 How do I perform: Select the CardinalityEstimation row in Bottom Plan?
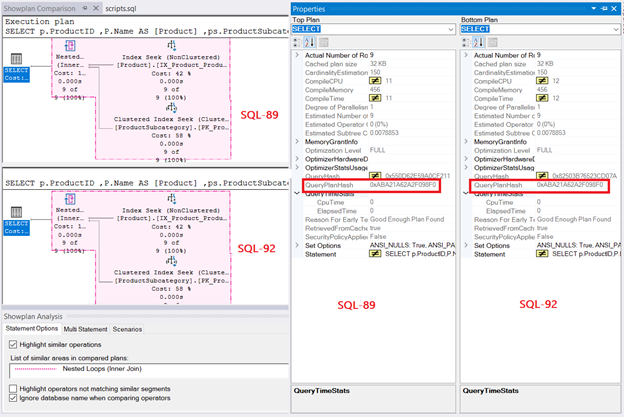(545, 72)
